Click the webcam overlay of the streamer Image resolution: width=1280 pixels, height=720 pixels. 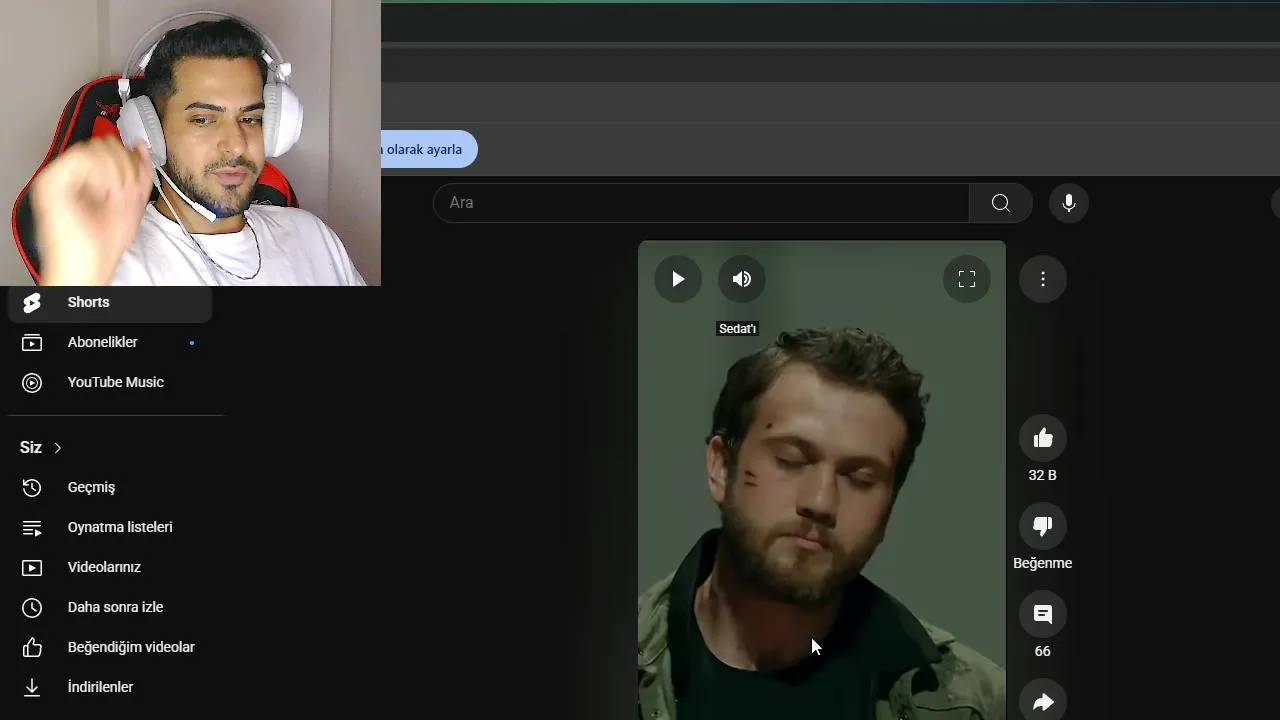pos(190,143)
